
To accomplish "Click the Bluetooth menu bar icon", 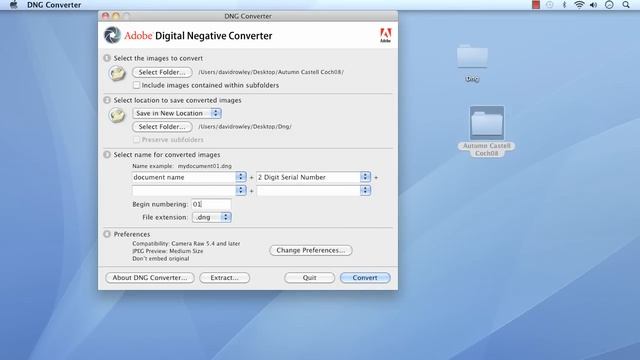I will (x=564, y=4).
